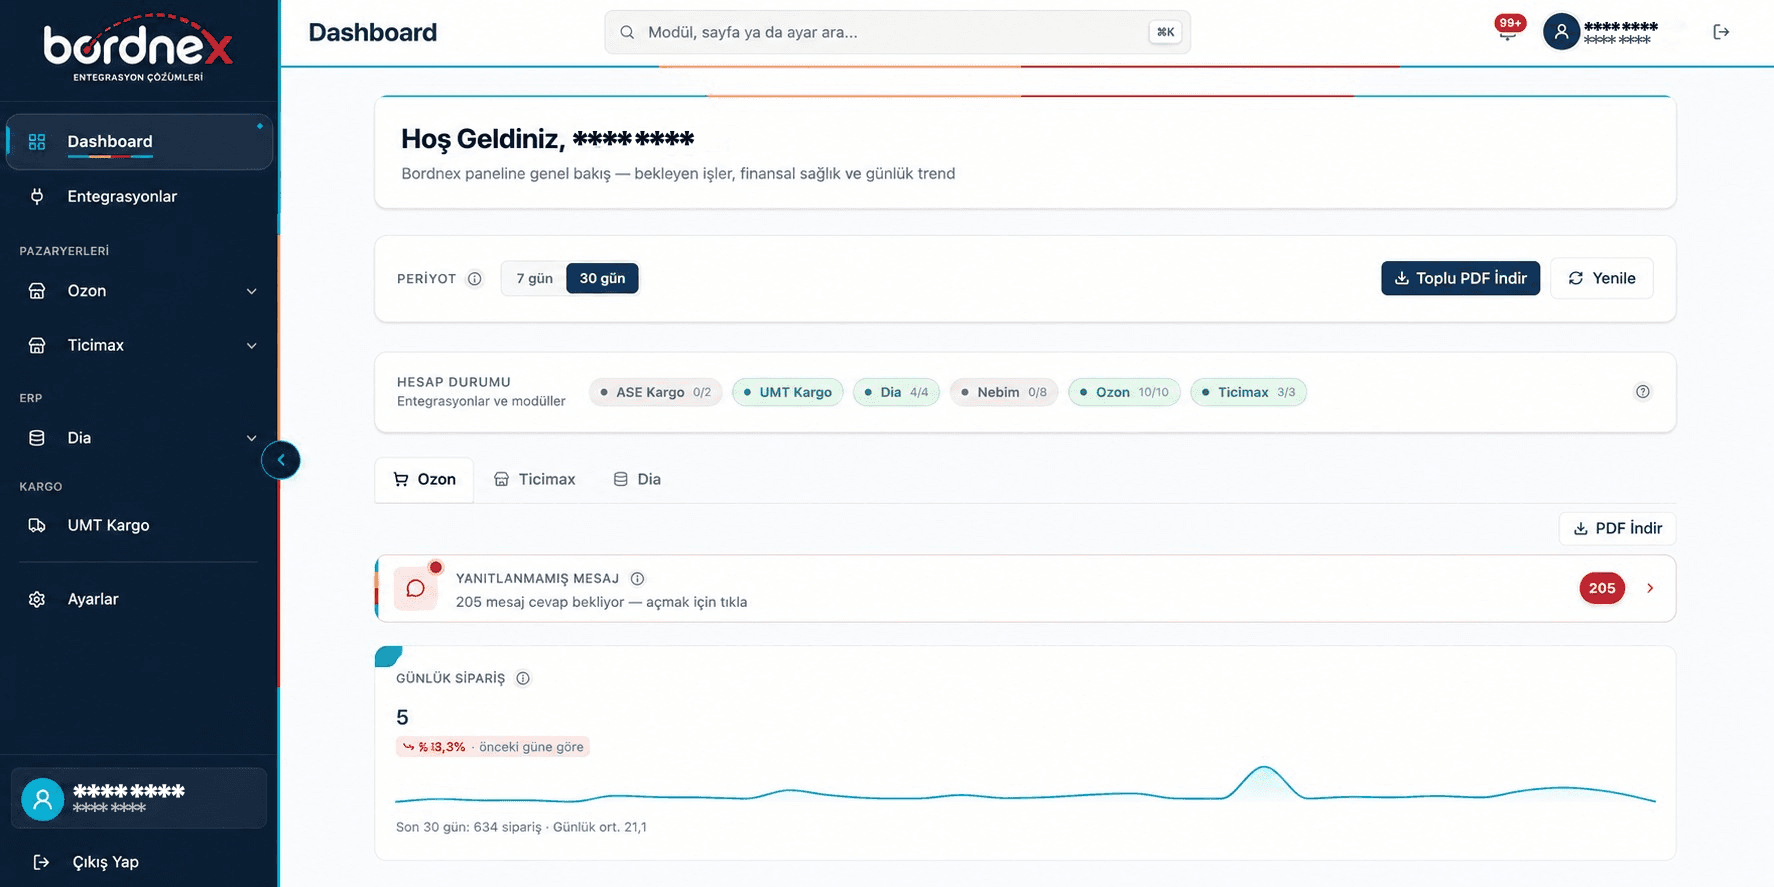
Task: Click the bordnex logo
Action: pyautogui.click(x=138, y=49)
